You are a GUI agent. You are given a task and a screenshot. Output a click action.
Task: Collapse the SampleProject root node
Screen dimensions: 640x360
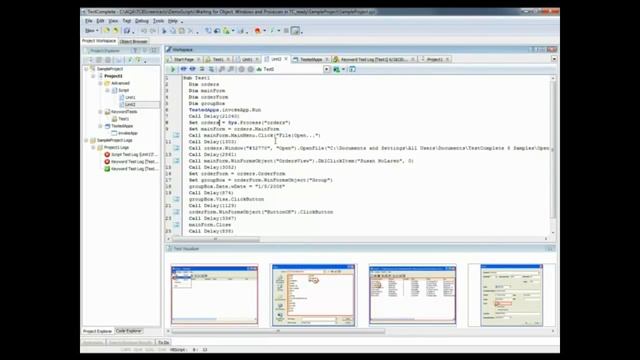pos(87,69)
